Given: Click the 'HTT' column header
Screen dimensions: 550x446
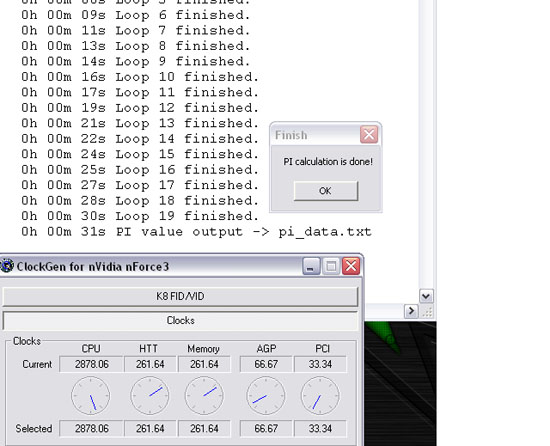Looking at the screenshot, I should (x=148, y=349).
